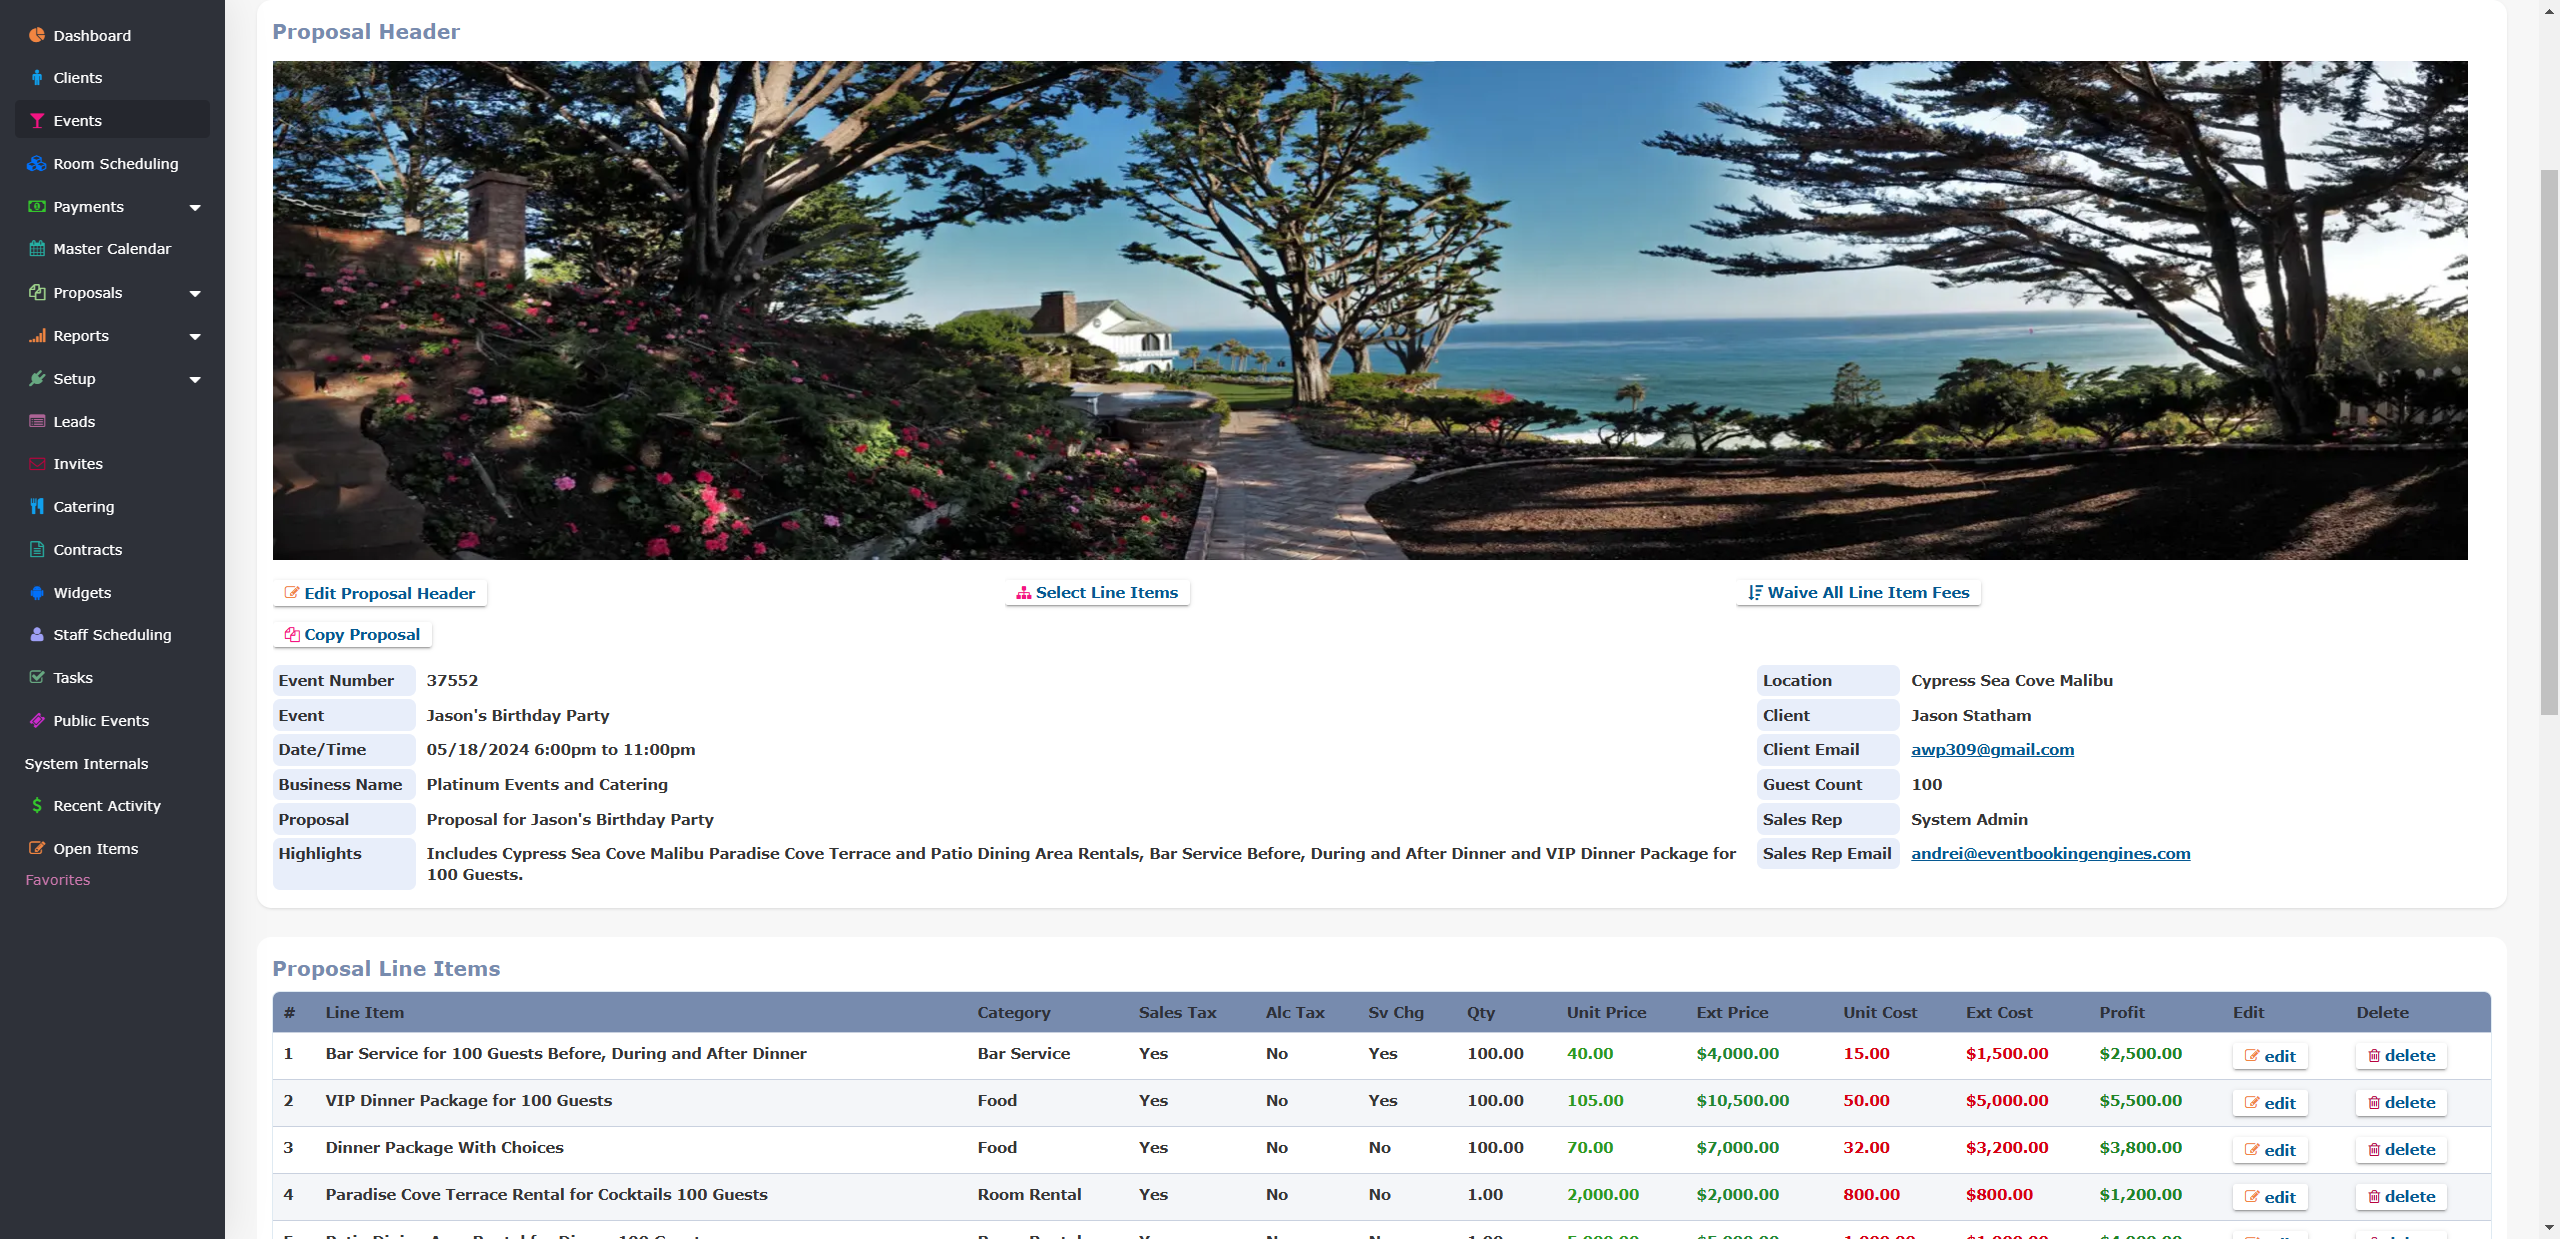Open the Leads menu item
The height and width of the screenshot is (1239, 2560).
[x=74, y=421]
